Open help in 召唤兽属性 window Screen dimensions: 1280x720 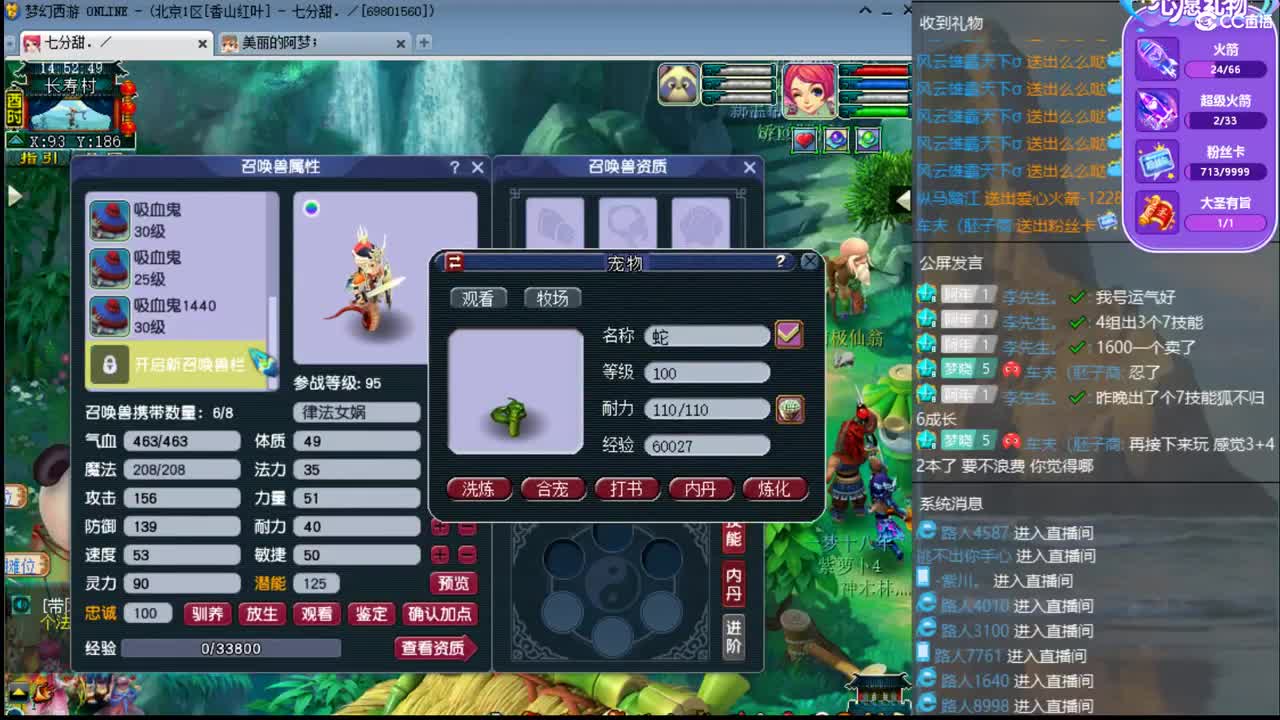pyautogui.click(x=454, y=168)
